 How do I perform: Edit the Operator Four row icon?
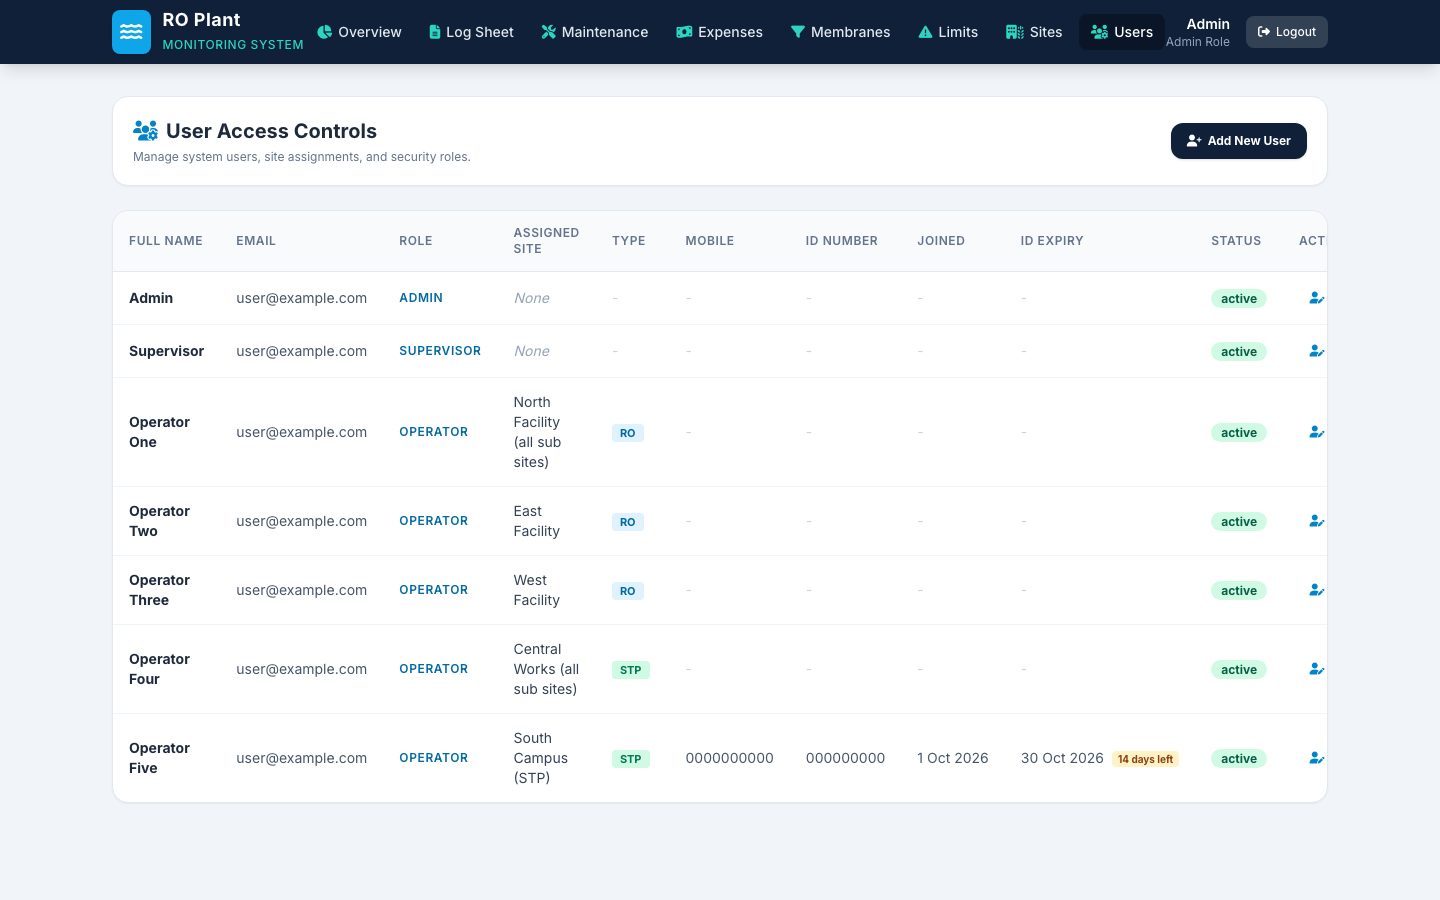(1316, 669)
